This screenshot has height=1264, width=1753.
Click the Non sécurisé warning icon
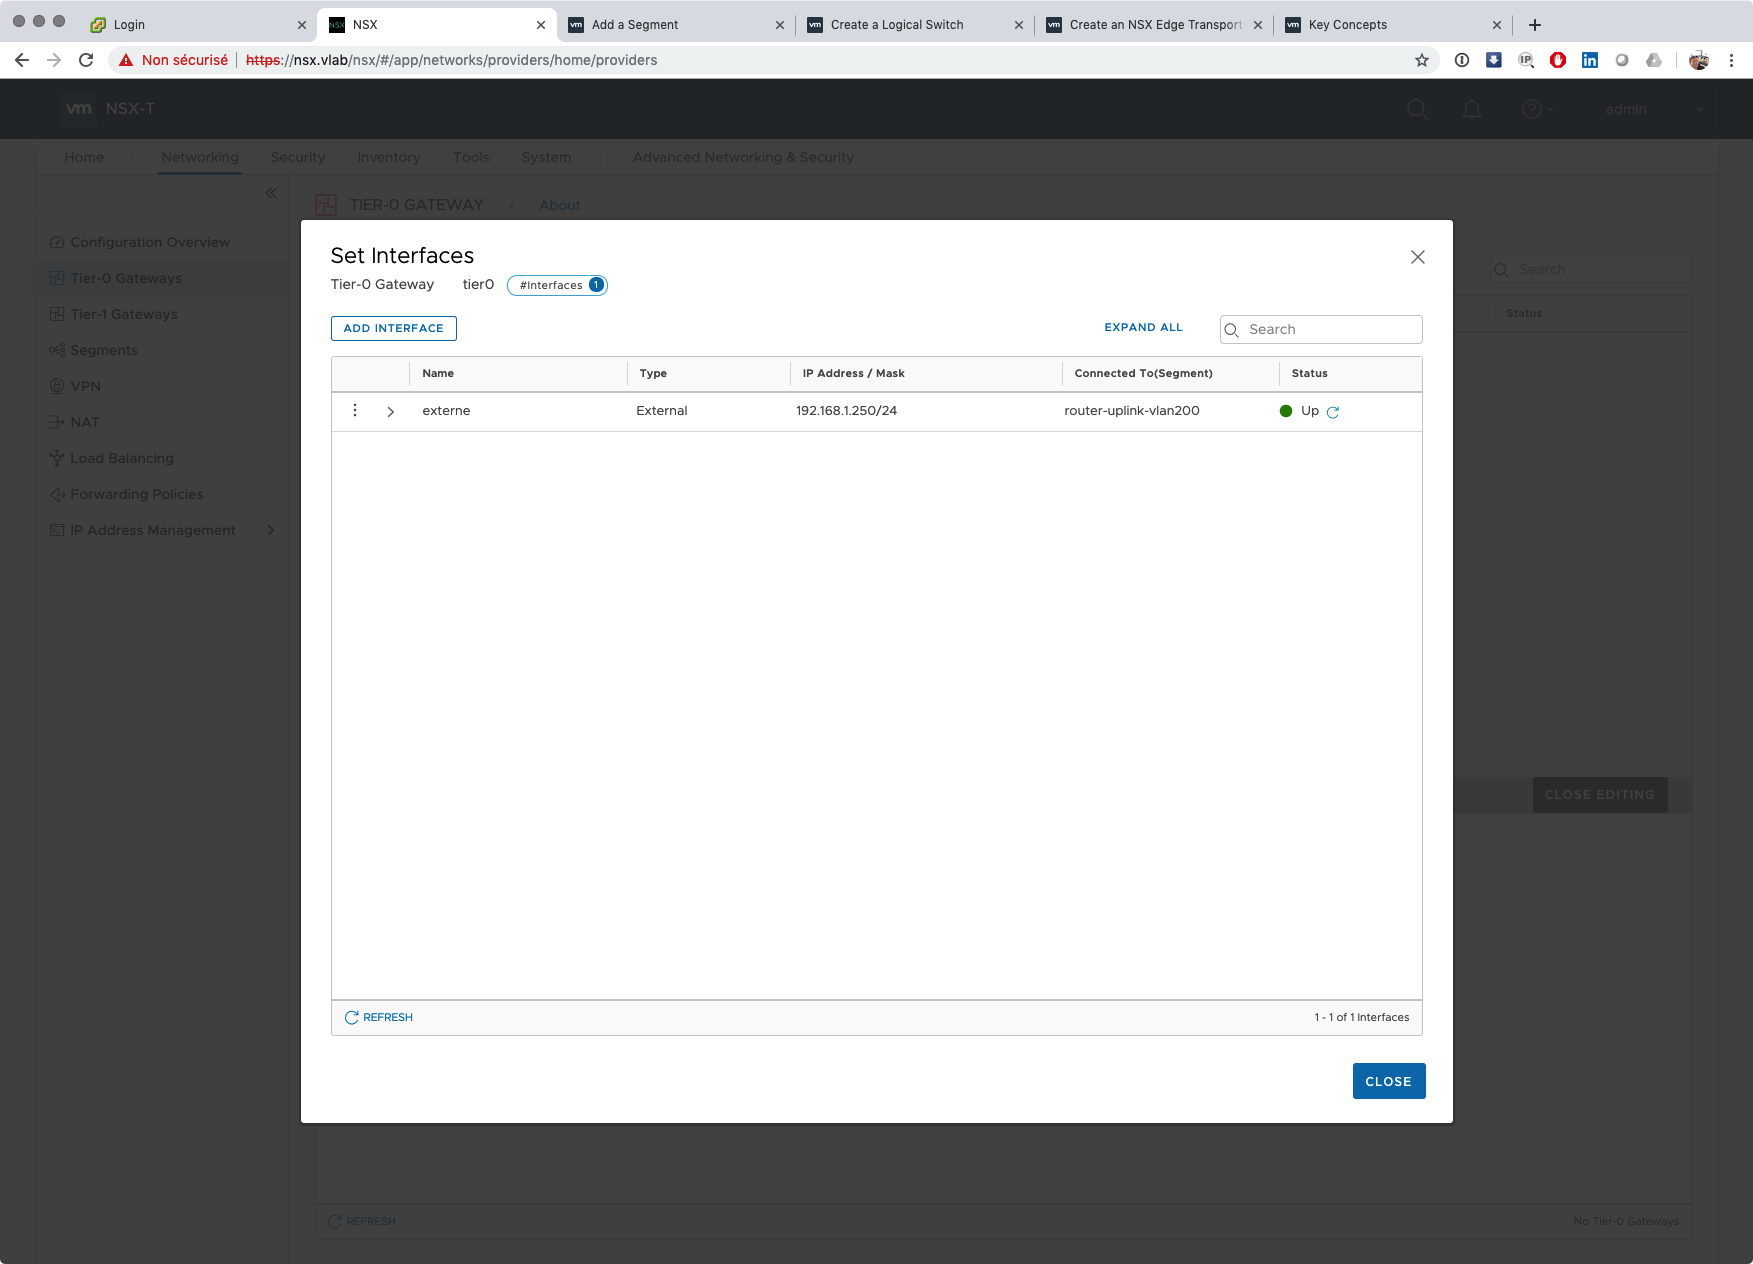click(126, 60)
